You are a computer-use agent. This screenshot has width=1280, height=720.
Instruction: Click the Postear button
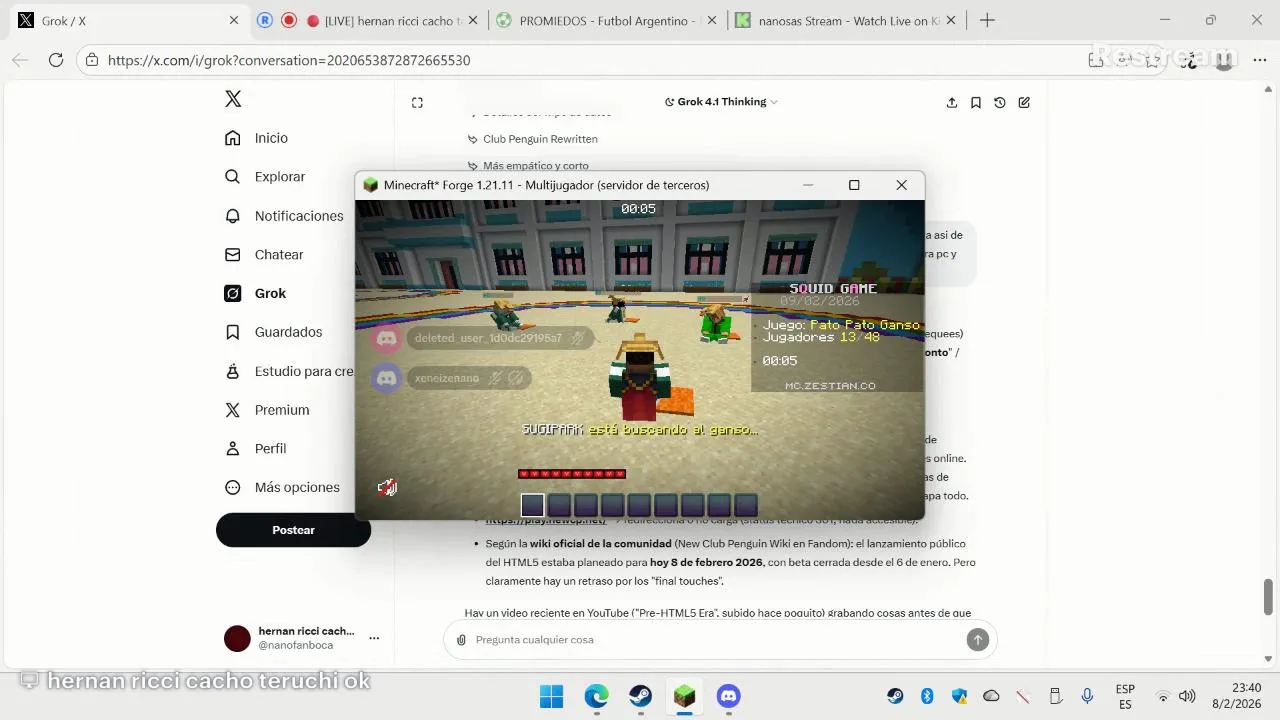(293, 530)
